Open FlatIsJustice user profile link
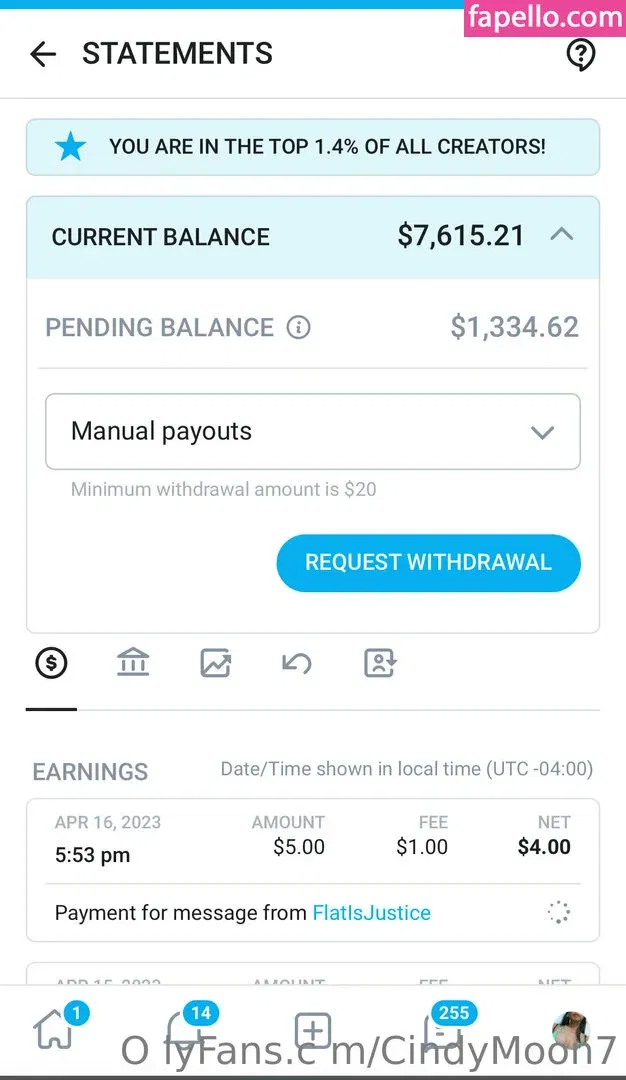 (371, 913)
